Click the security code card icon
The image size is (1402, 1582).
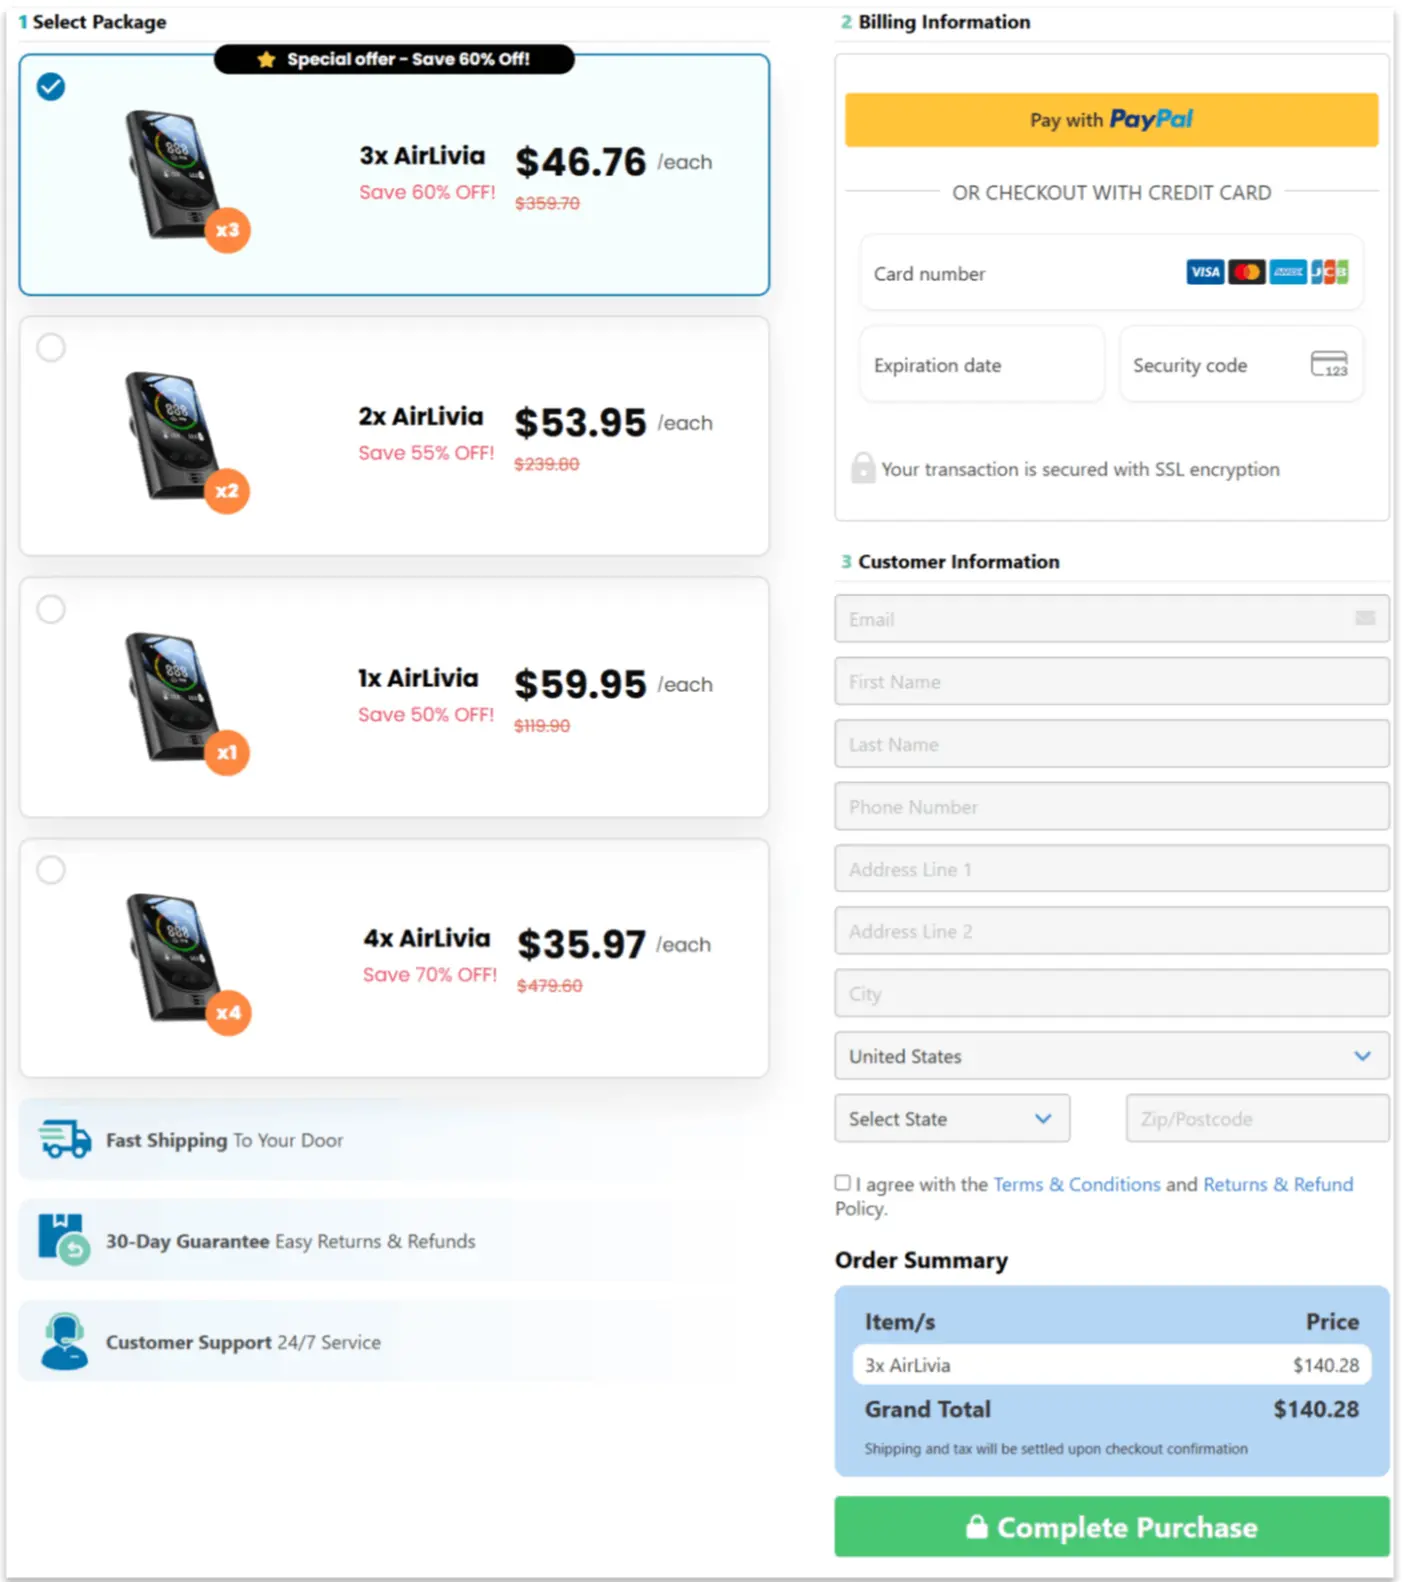[x=1330, y=364]
